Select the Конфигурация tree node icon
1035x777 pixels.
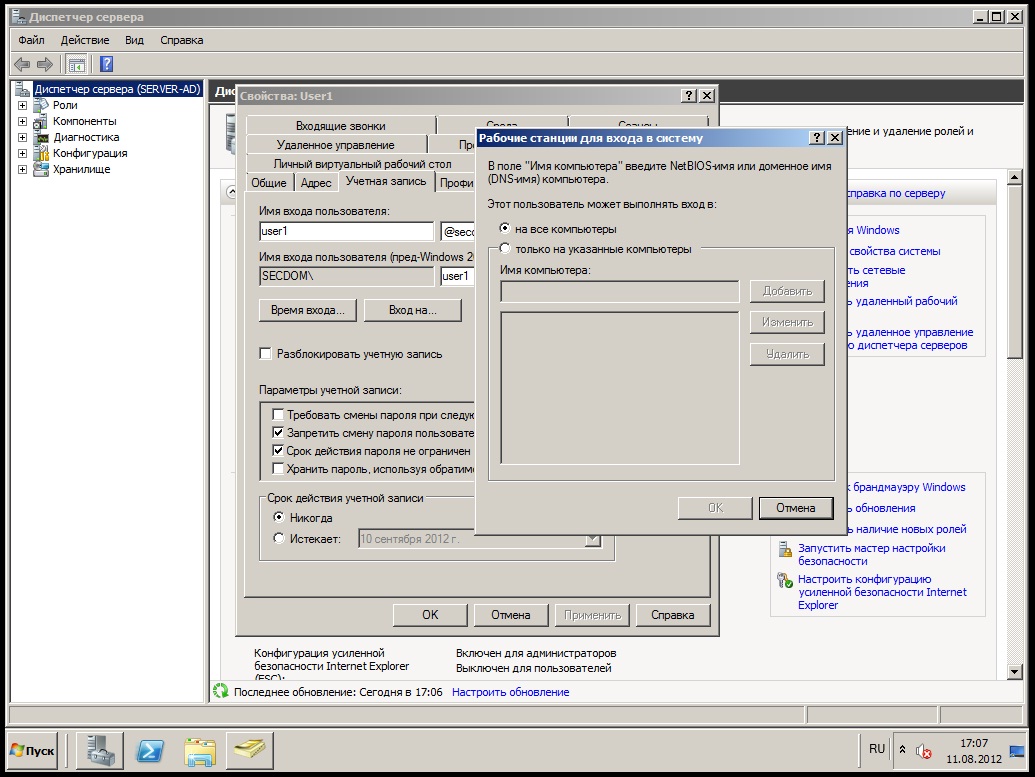coord(41,153)
